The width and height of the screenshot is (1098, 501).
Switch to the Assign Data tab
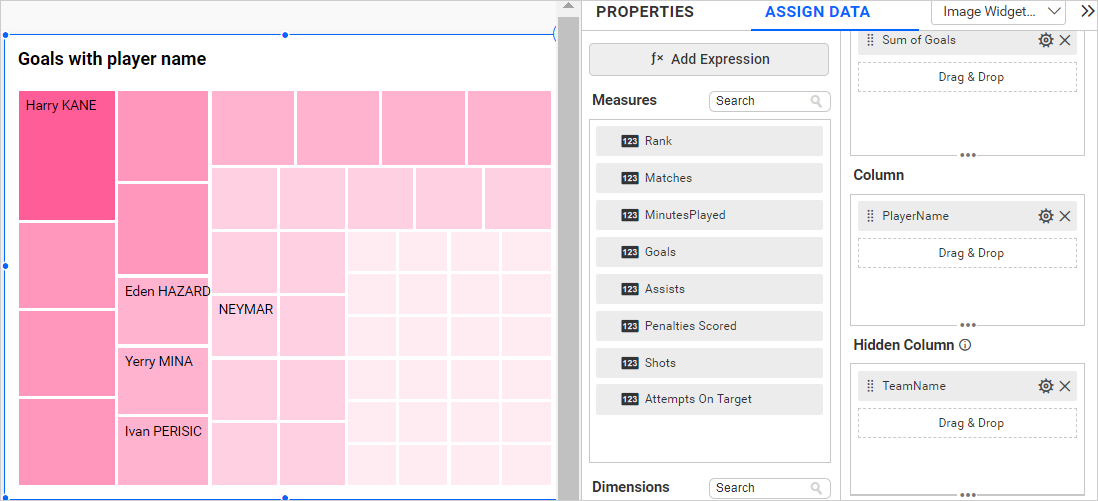(x=817, y=13)
